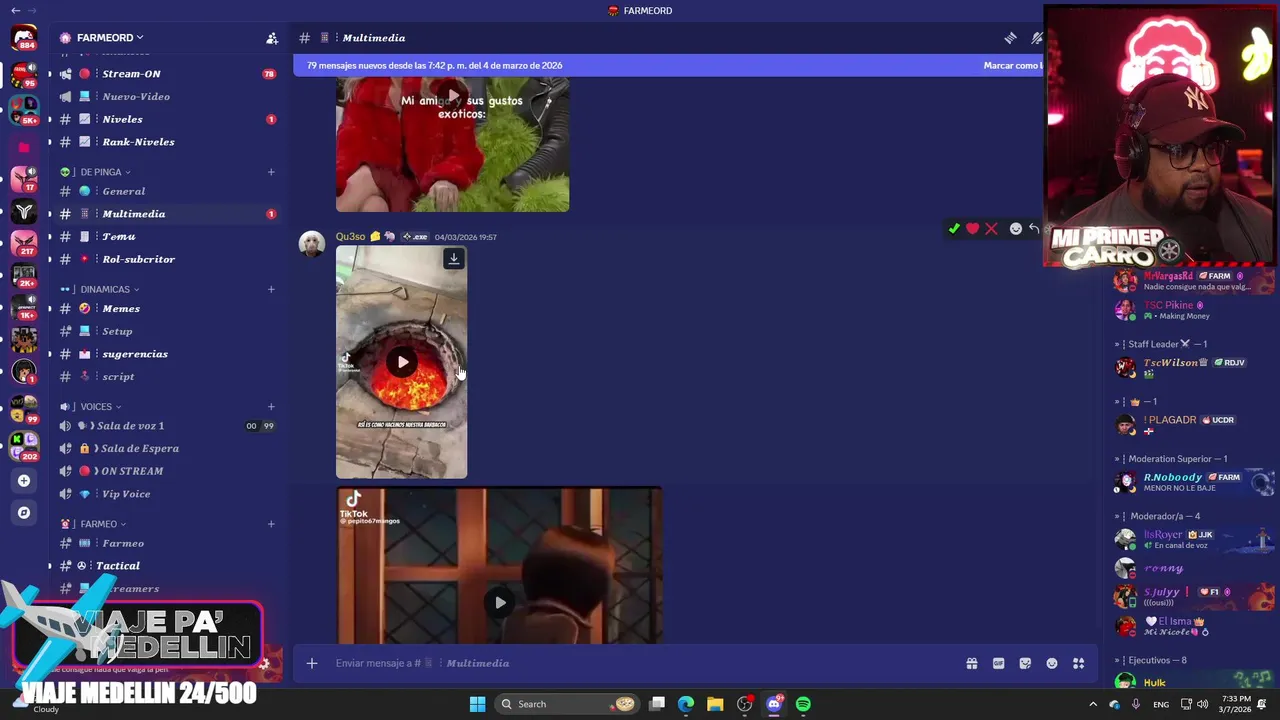Viewport: 1280px width, 720px height.
Task: Click Marcar como leído in new messages bar
Action: [x=1013, y=66]
